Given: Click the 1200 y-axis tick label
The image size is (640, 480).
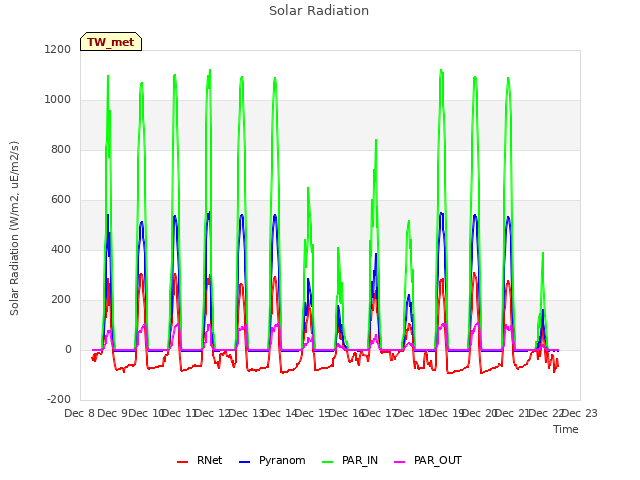Looking at the screenshot, I should [58, 49].
